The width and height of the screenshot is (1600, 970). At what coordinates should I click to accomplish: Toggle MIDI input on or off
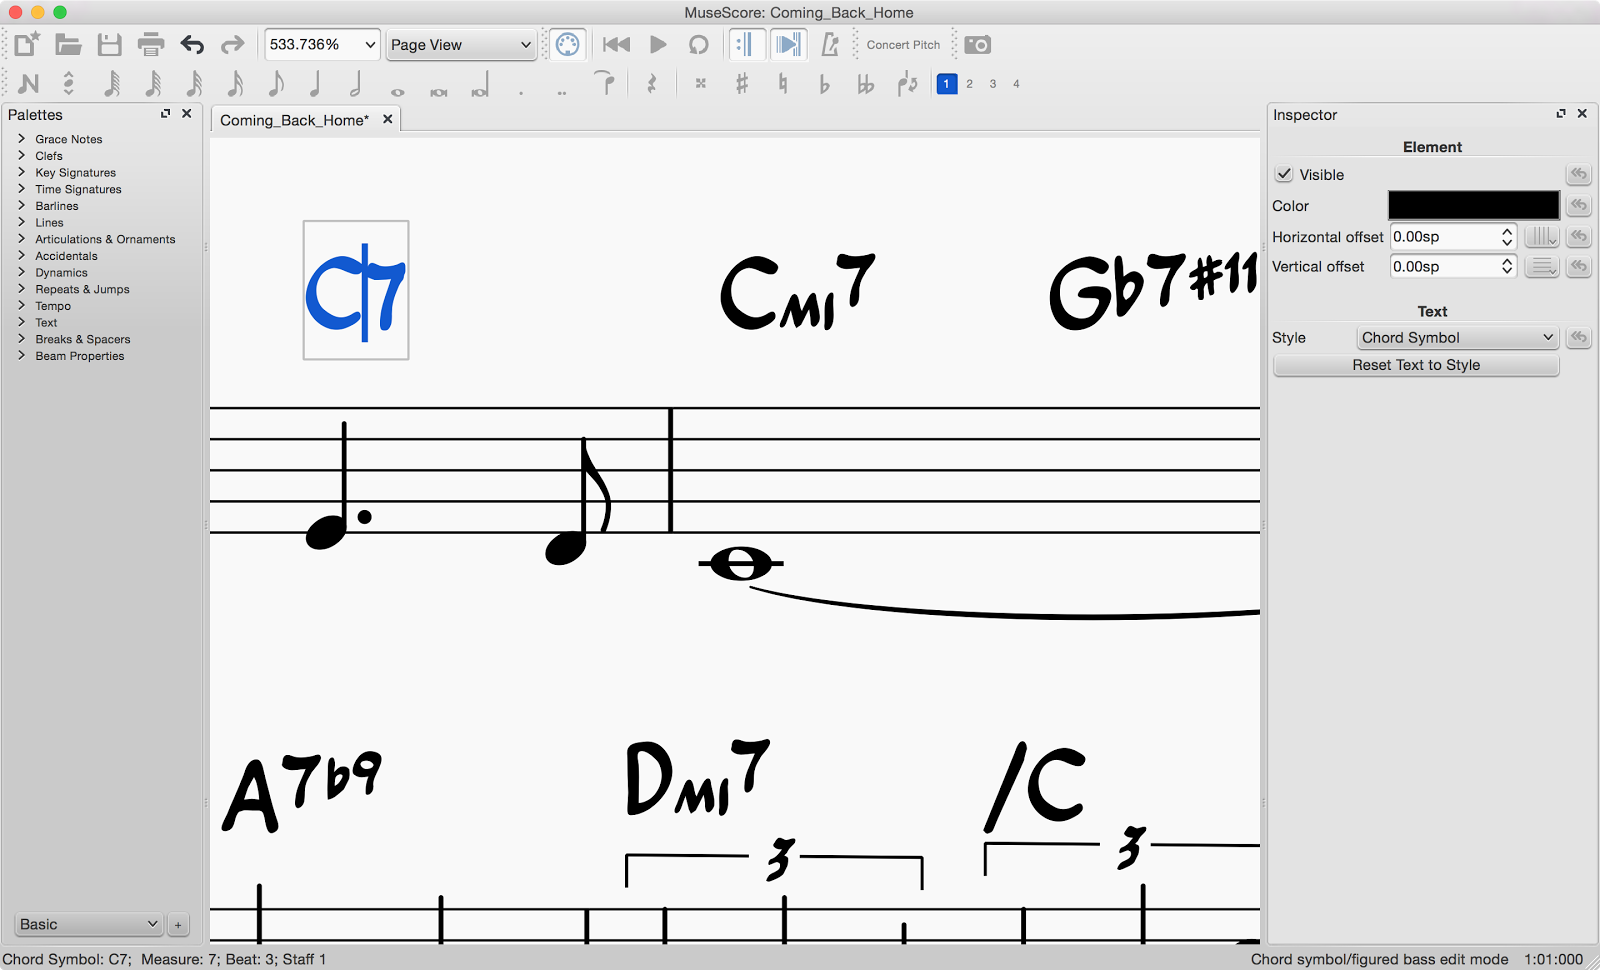(x=567, y=44)
